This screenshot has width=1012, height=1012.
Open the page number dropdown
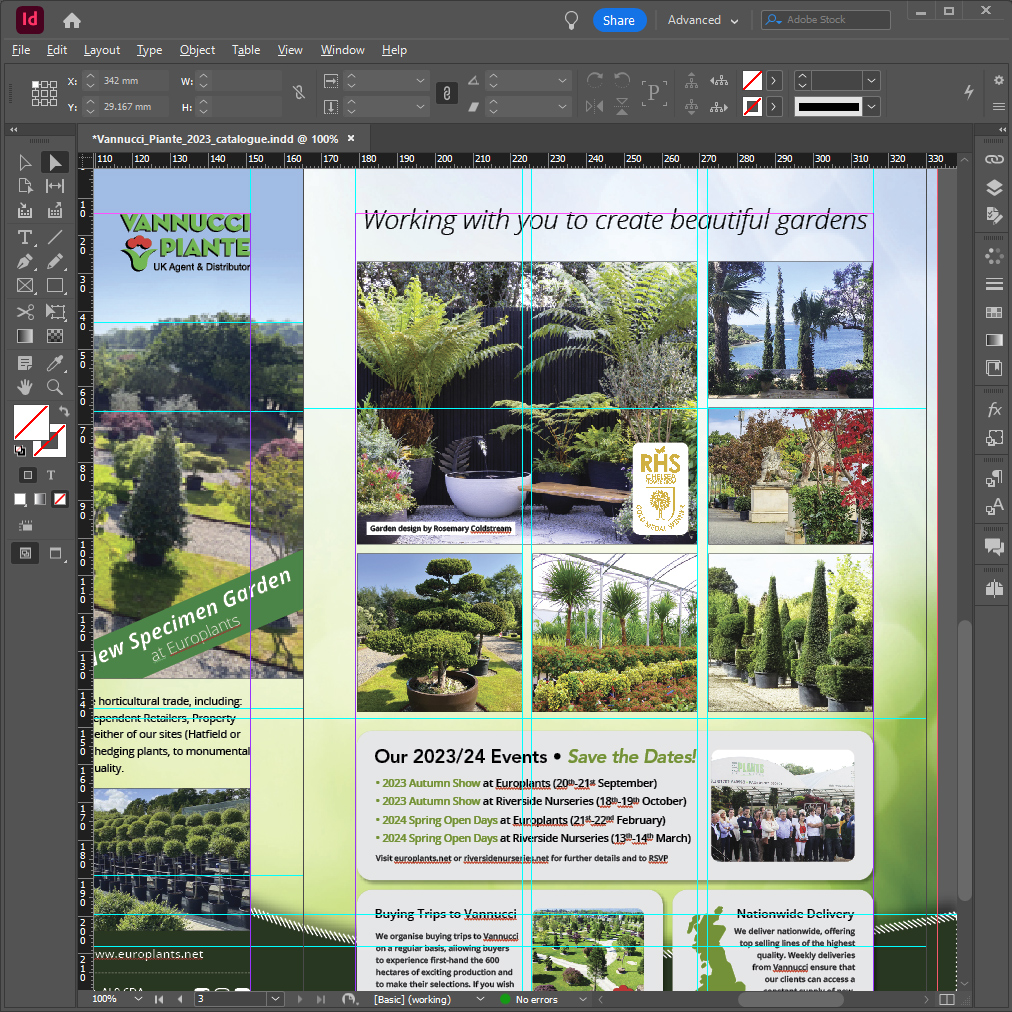[x=276, y=999]
